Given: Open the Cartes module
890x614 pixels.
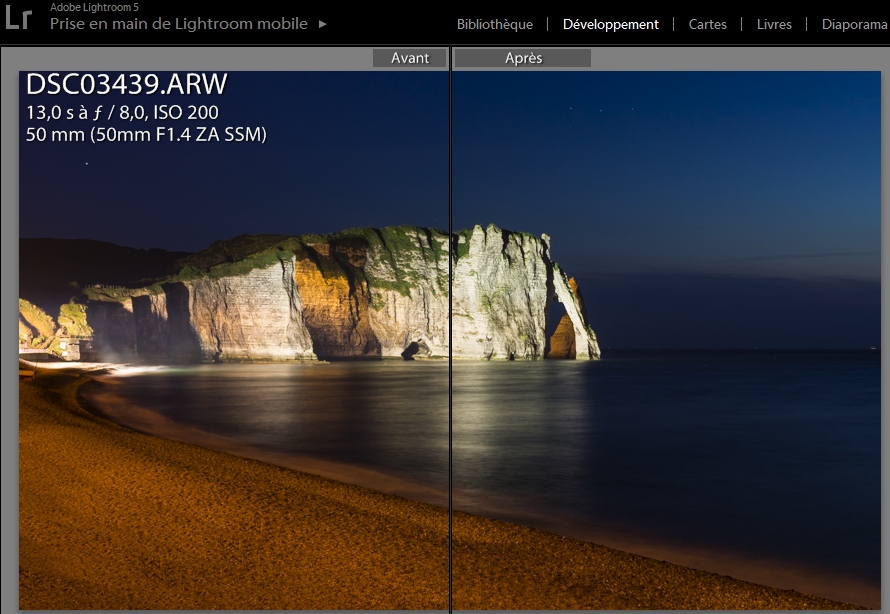Looking at the screenshot, I should pos(707,24).
